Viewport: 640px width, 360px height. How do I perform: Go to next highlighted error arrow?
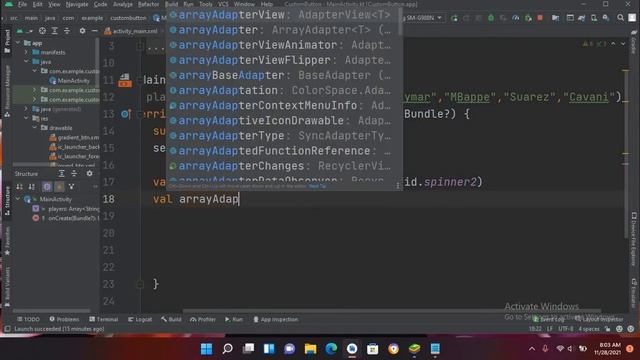(x=622, y=44)
